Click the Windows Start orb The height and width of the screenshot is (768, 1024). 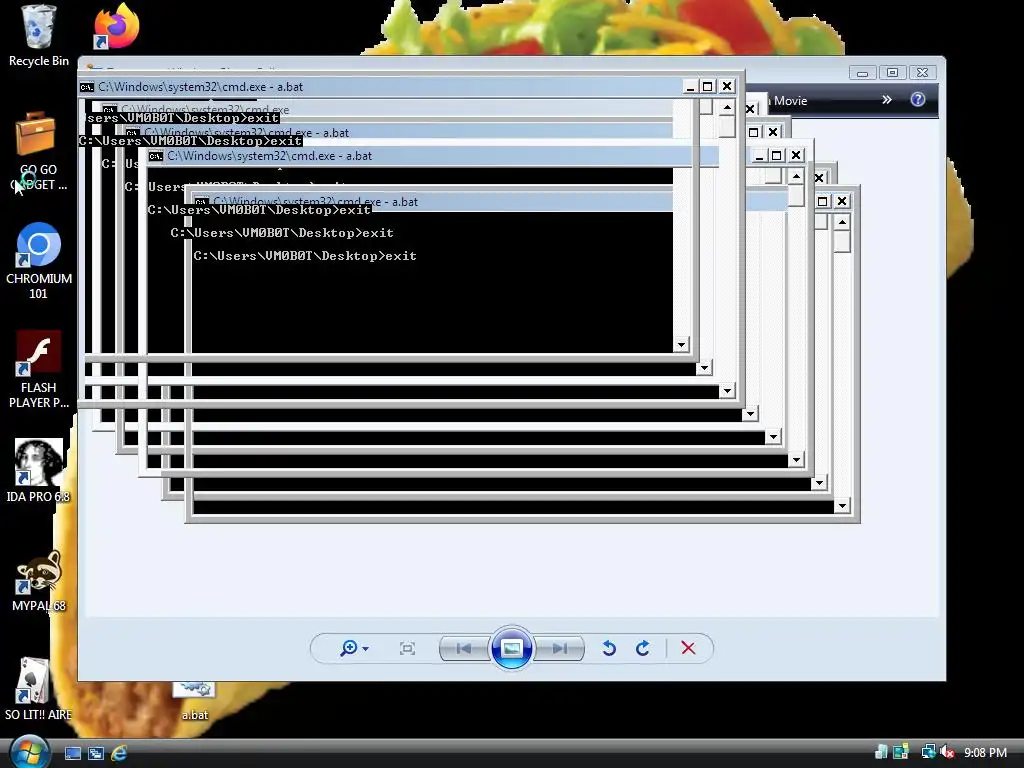(x=29, y=752)
